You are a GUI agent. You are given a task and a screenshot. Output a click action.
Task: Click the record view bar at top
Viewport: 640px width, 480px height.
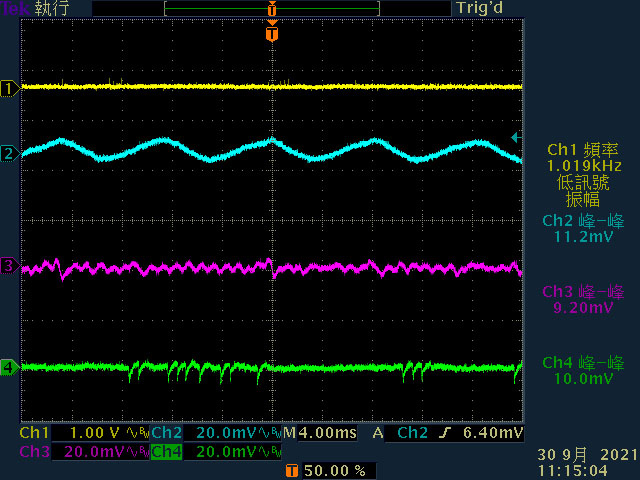tap(272, 9)
